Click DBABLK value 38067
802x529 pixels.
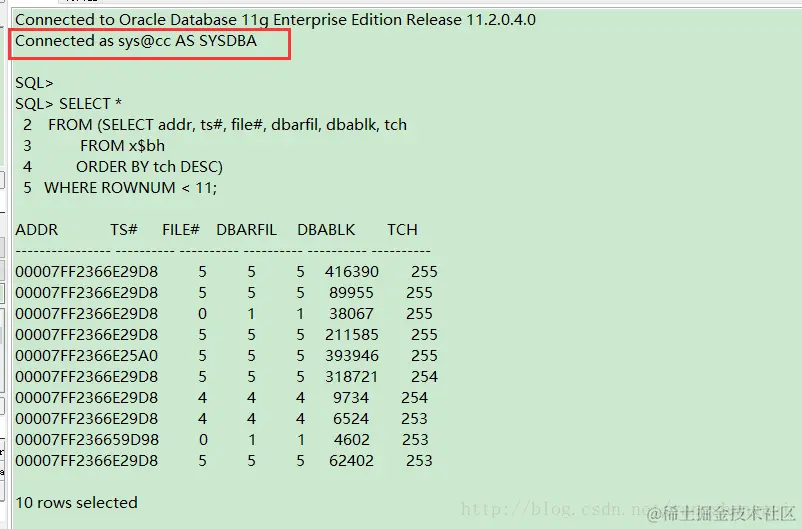(x=351, y=314)
